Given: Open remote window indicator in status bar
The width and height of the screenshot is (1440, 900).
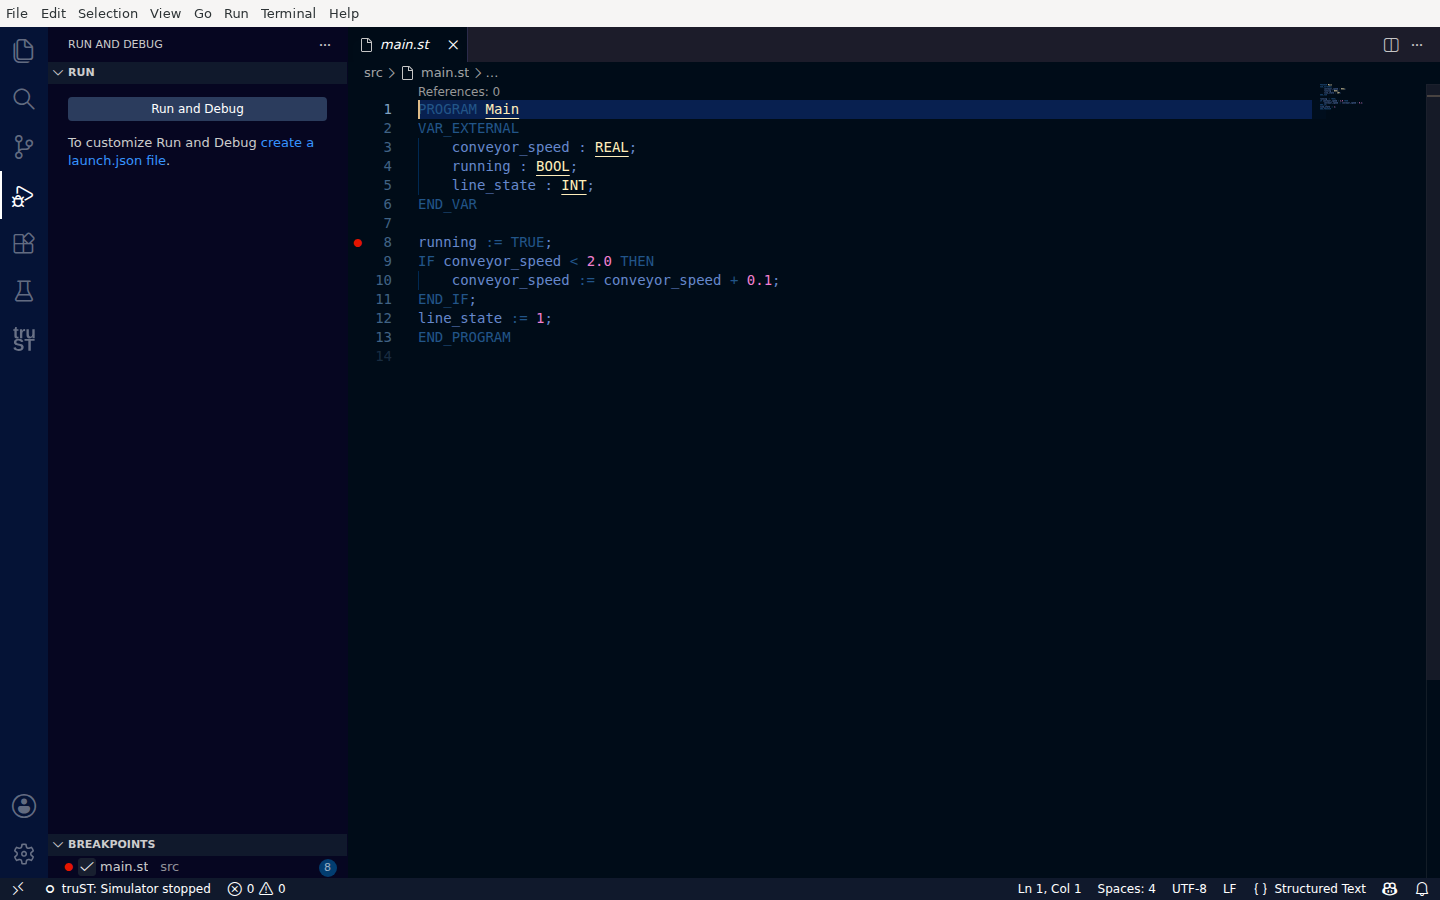Looking at the screenshot, I should point(18,888).
